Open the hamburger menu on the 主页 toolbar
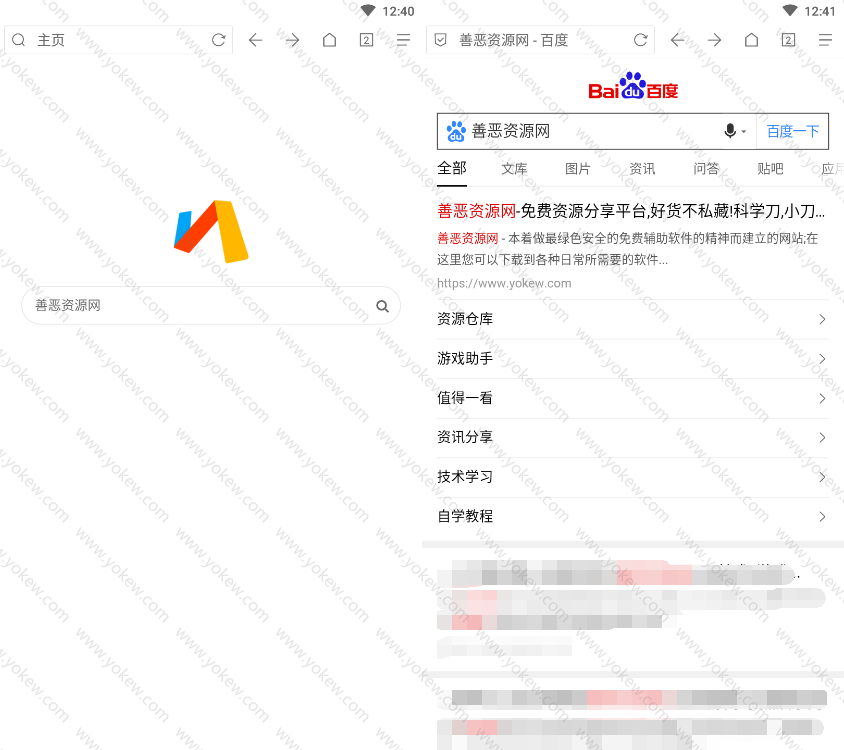Image resolution: width=844 pixels, height=750 pixels. tap(403, 40)
